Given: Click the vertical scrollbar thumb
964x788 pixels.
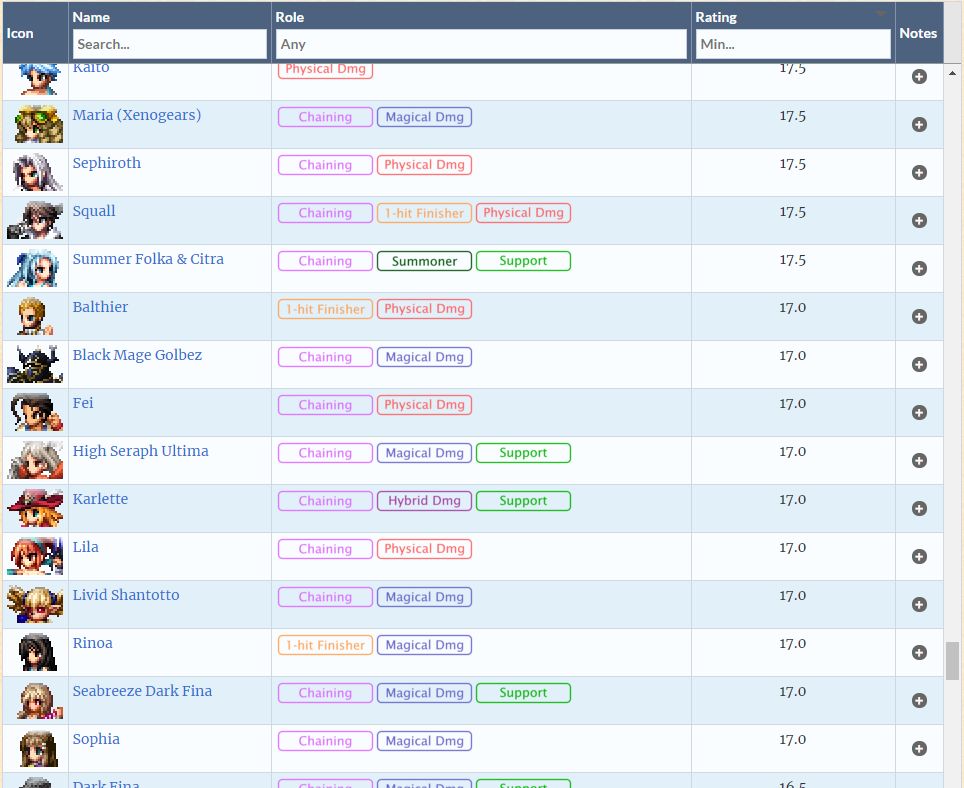Looking at the screenshot, I should pos(952,661).
